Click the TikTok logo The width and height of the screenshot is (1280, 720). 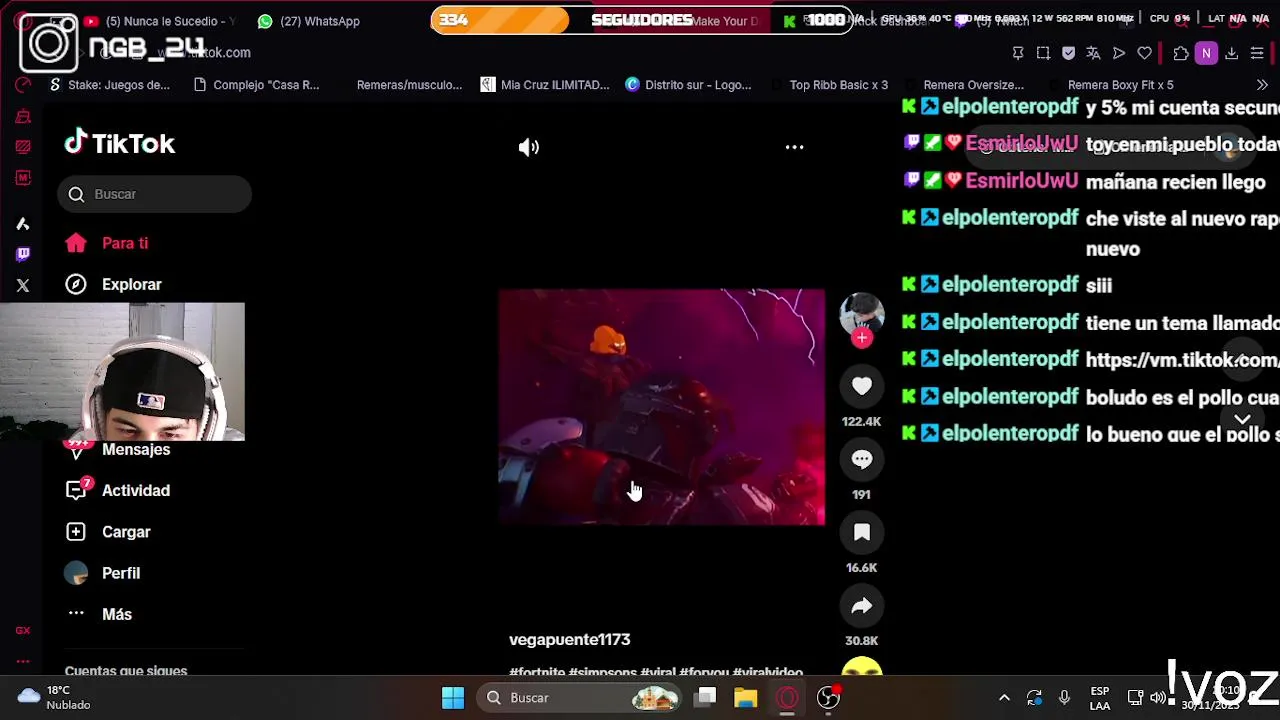[120, 144]
